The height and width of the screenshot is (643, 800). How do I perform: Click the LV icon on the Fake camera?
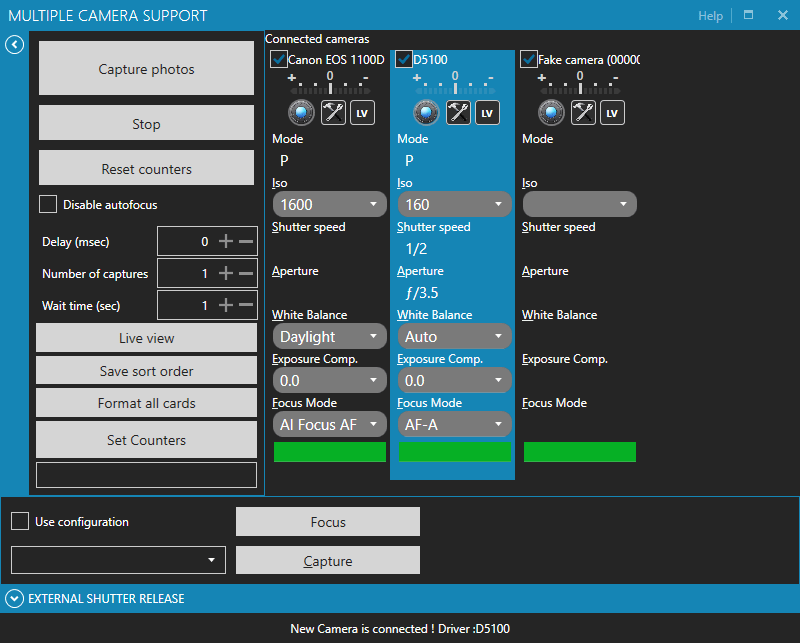click(x=612, y=112)
